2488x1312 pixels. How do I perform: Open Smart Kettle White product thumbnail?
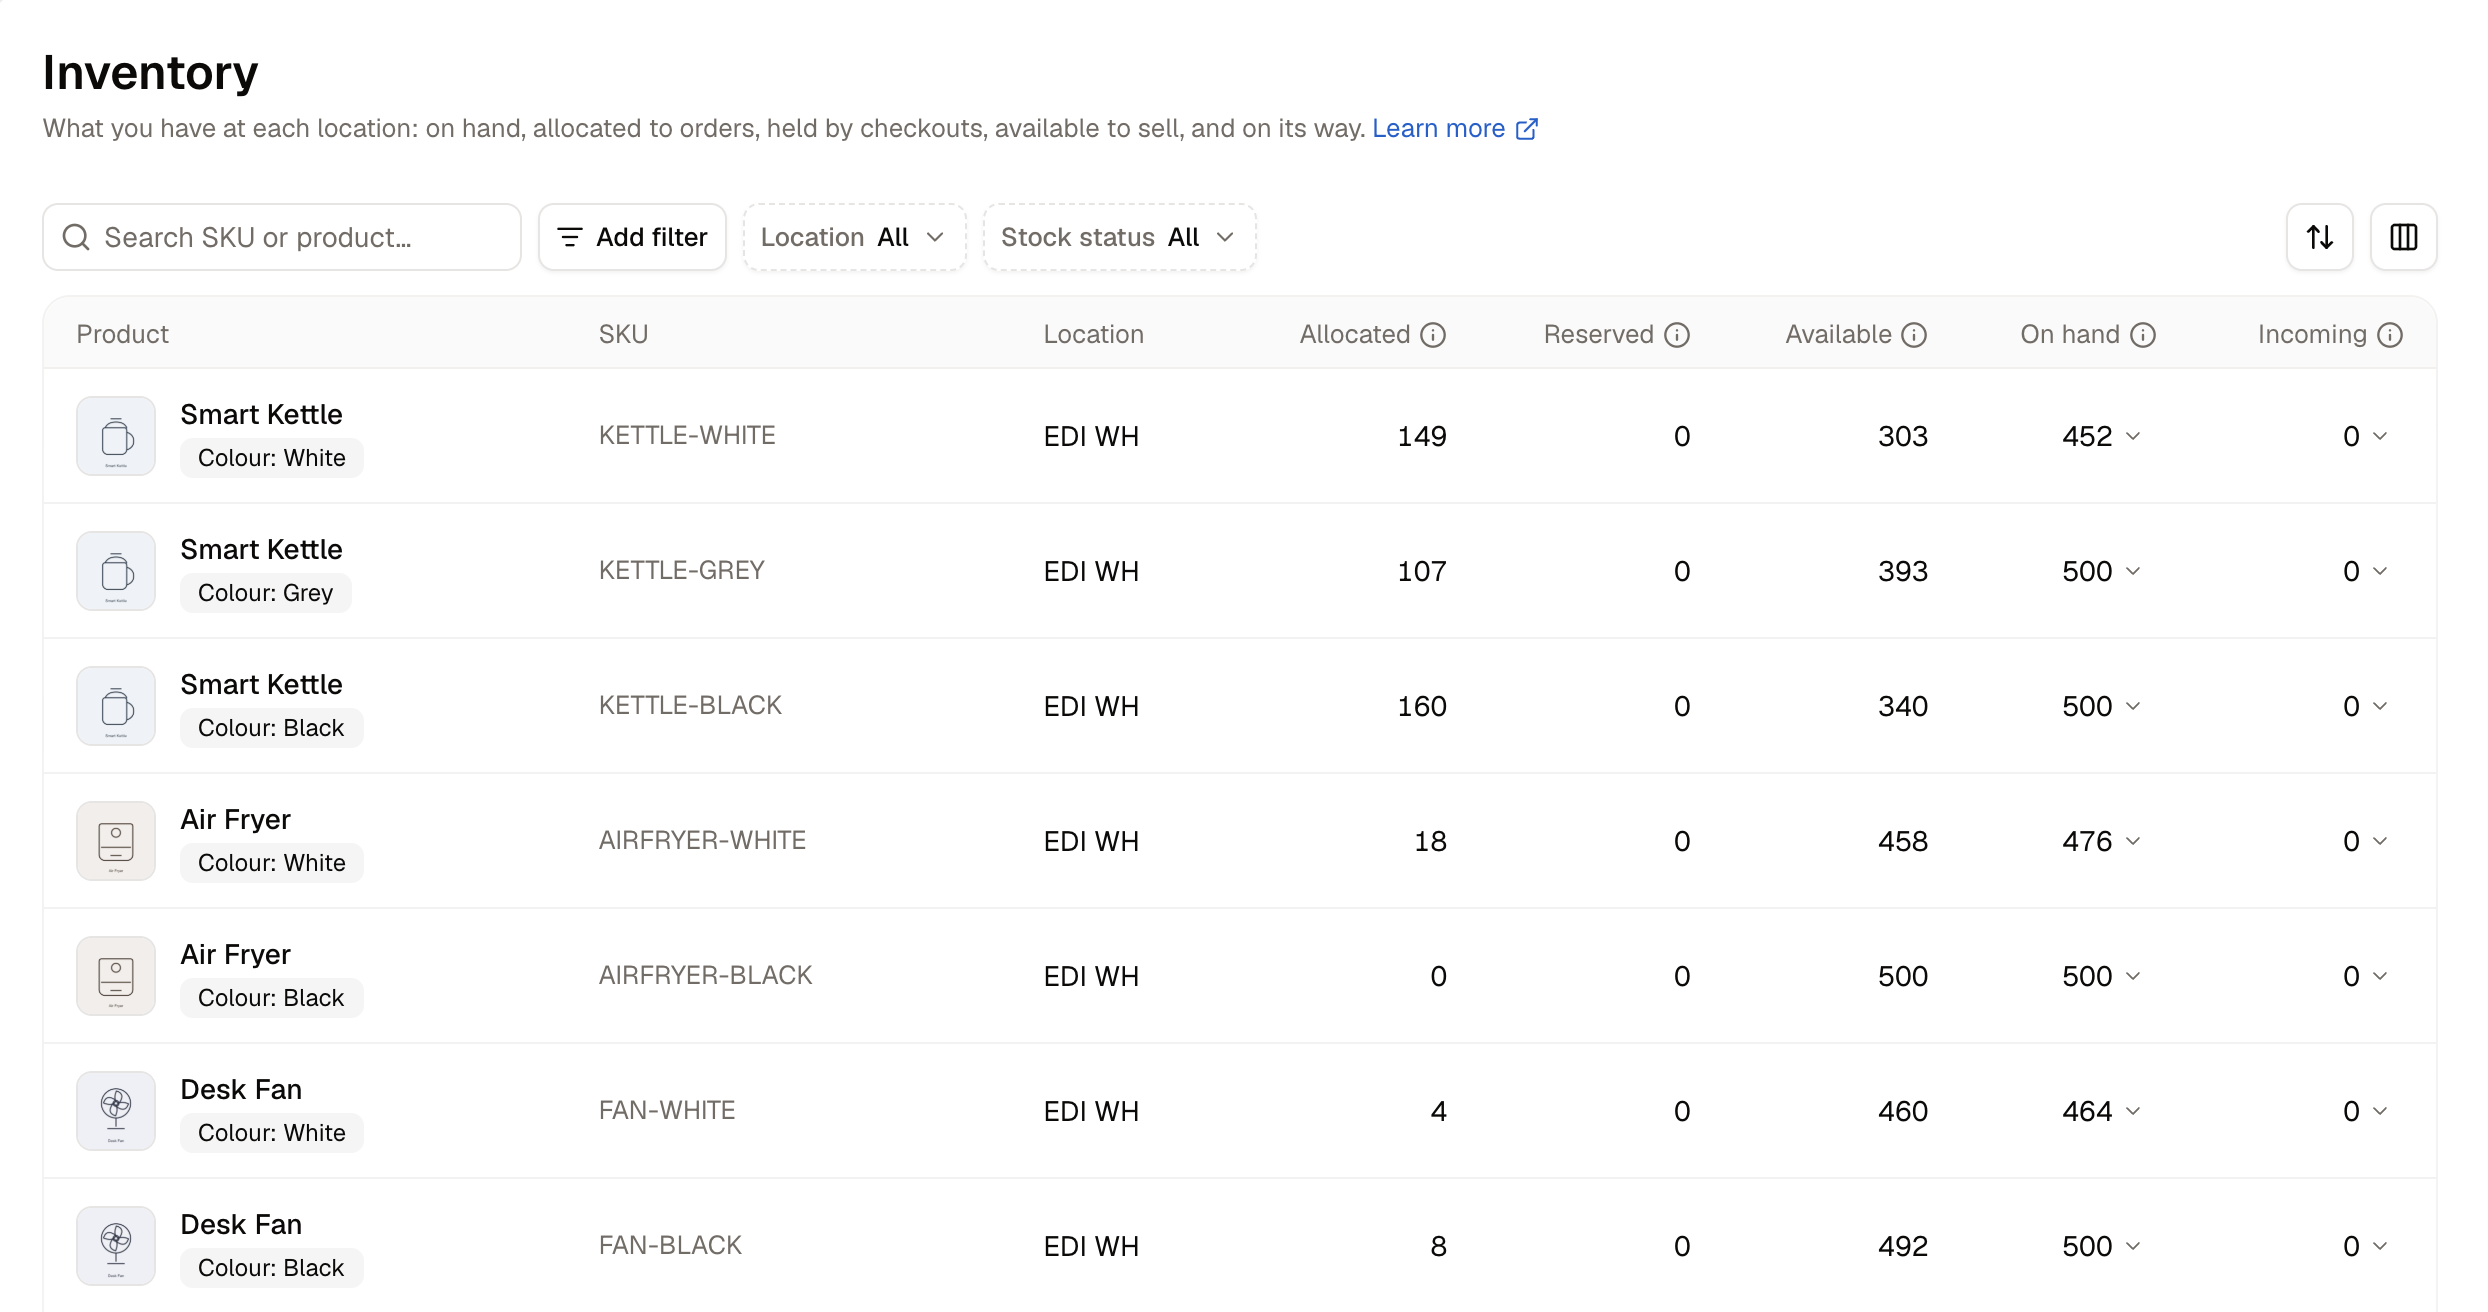coord(116,436)
